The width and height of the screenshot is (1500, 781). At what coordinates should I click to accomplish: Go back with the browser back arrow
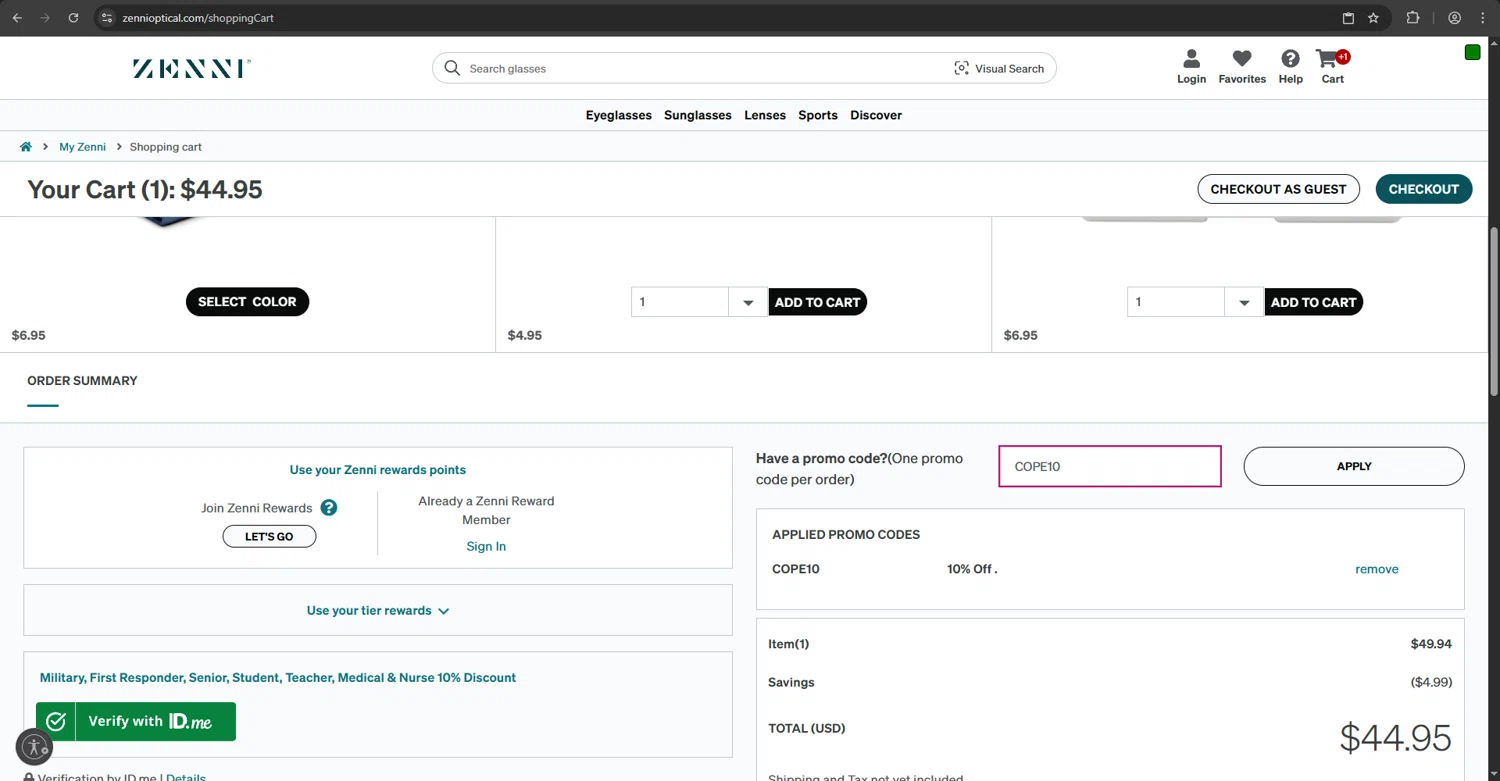point(17,18)
